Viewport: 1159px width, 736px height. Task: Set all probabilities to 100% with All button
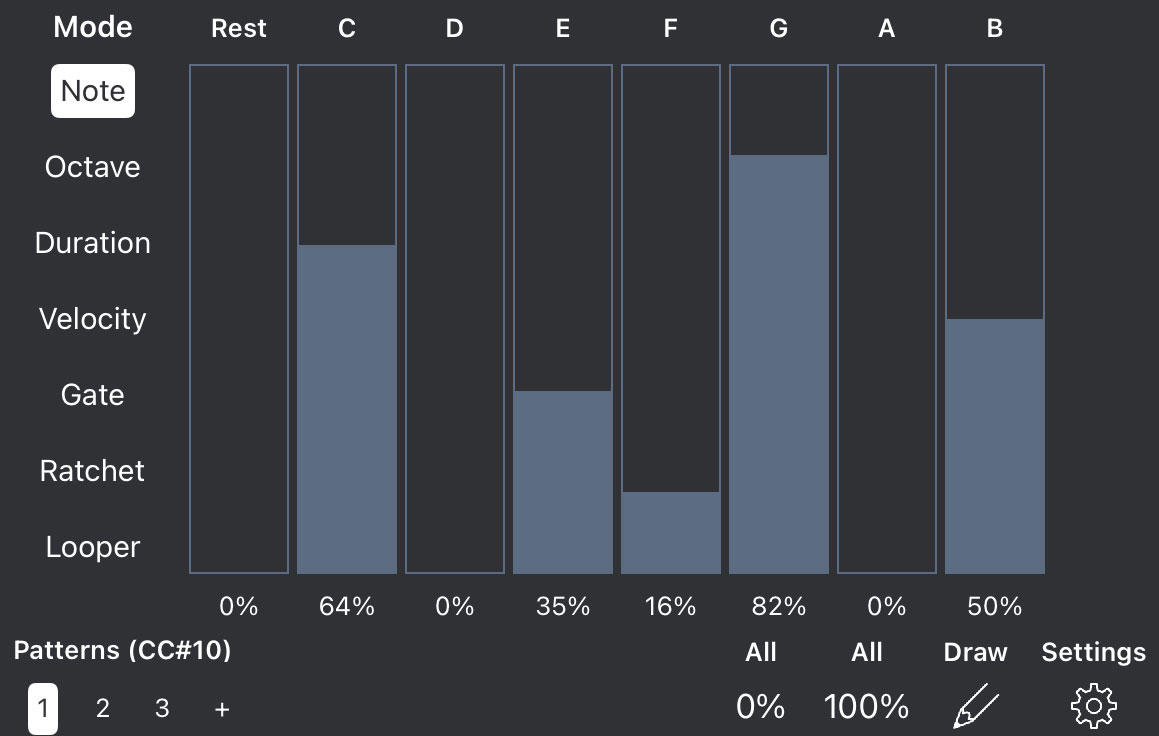point(866,705)
